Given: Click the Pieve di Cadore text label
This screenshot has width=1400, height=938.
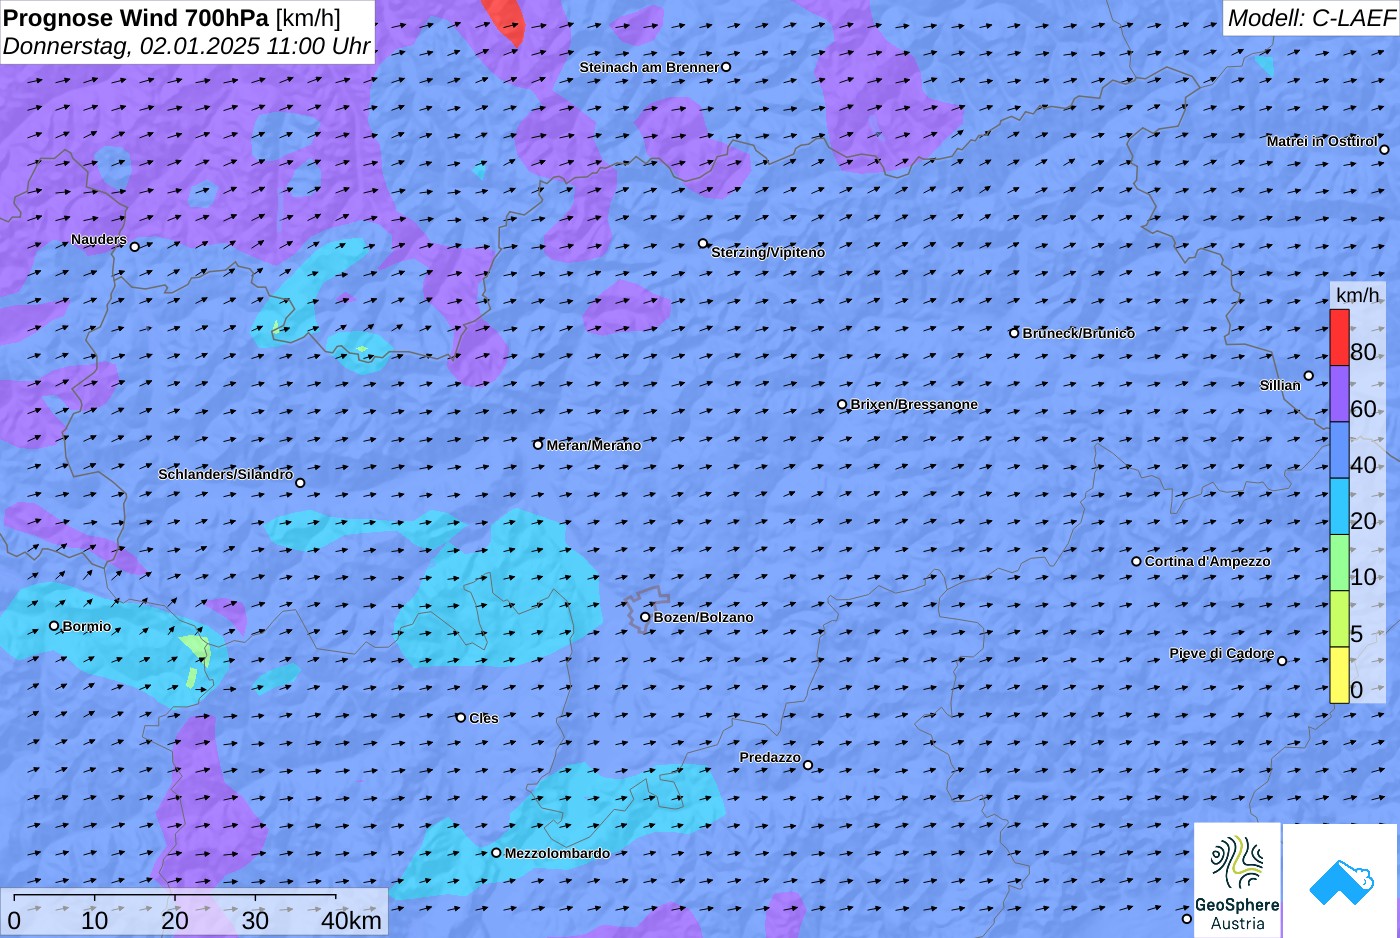Looking at the screenshot, I should tap(1222, 654).
